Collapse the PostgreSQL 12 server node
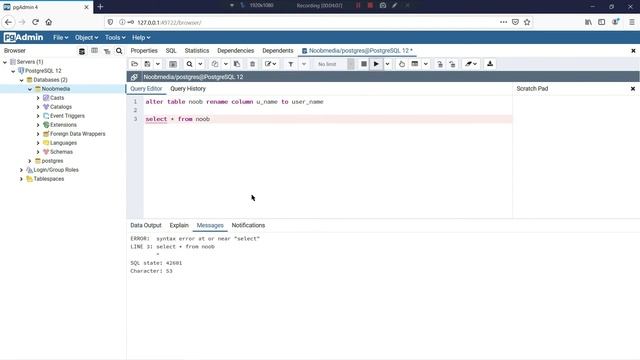640x360 pixels. coord(13,71)
